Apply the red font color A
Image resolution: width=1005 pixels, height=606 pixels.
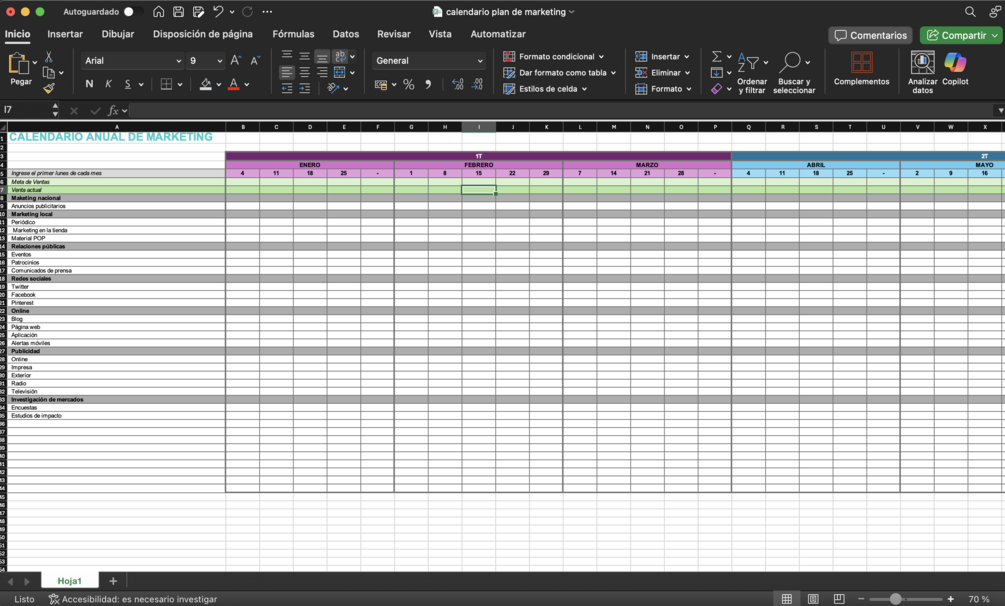233,84
